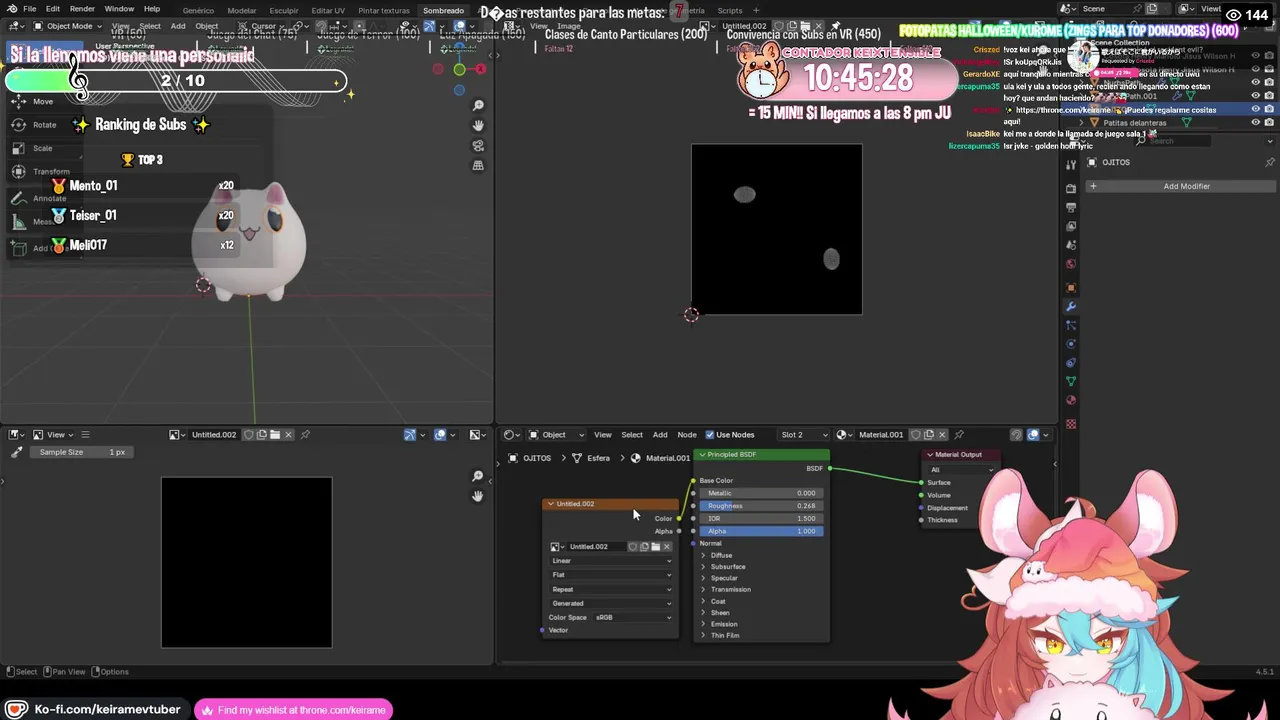Open the Texture checker properties tab
The width and height of the screenshot is (1280, 720).
[1071, 424]
